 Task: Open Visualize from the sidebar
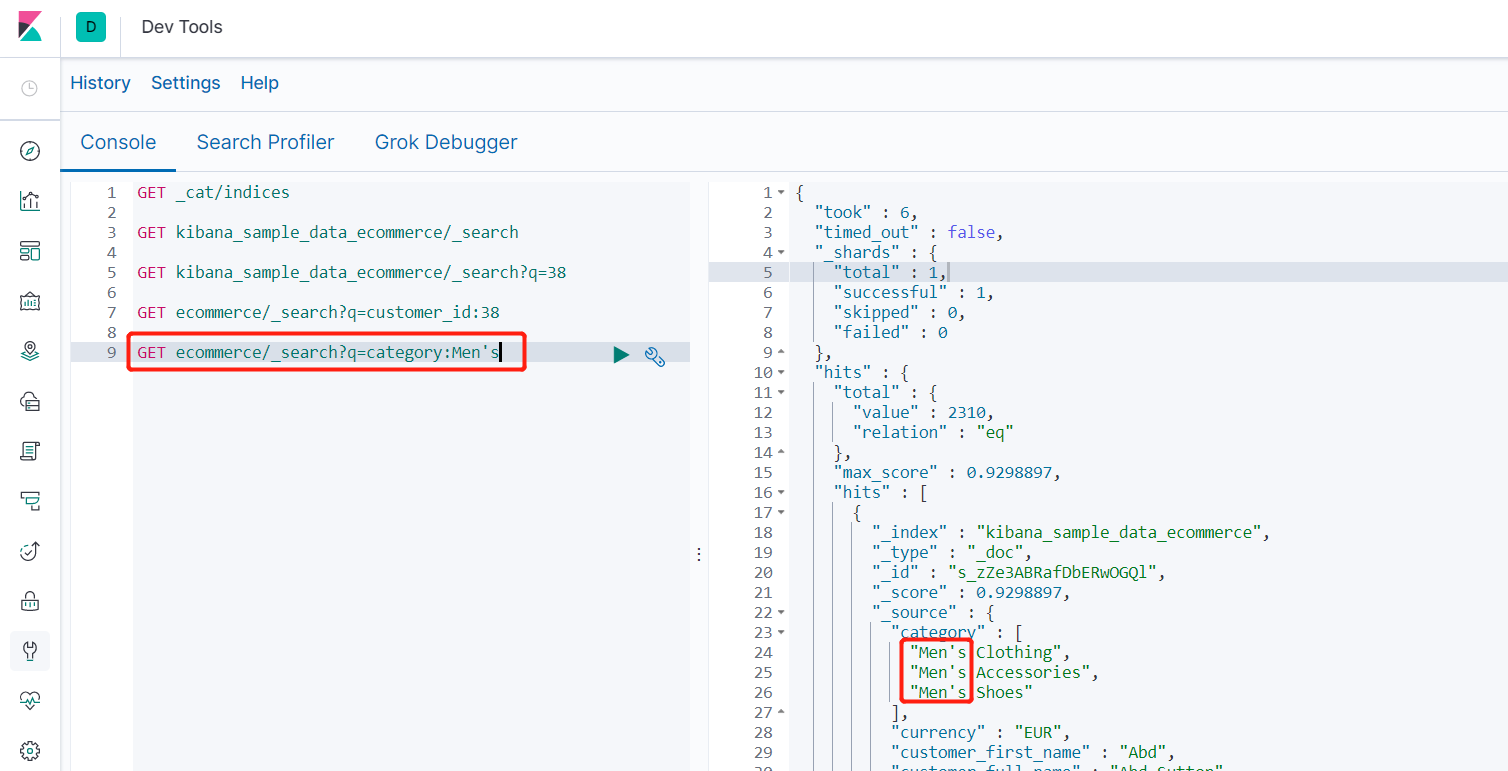tap(30, 201)
